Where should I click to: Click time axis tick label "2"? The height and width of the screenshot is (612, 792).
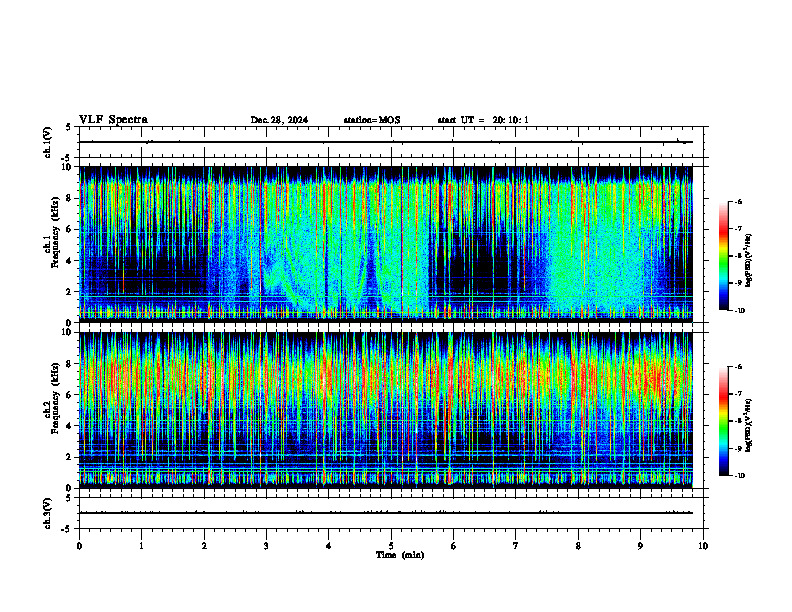pos(204,546)
